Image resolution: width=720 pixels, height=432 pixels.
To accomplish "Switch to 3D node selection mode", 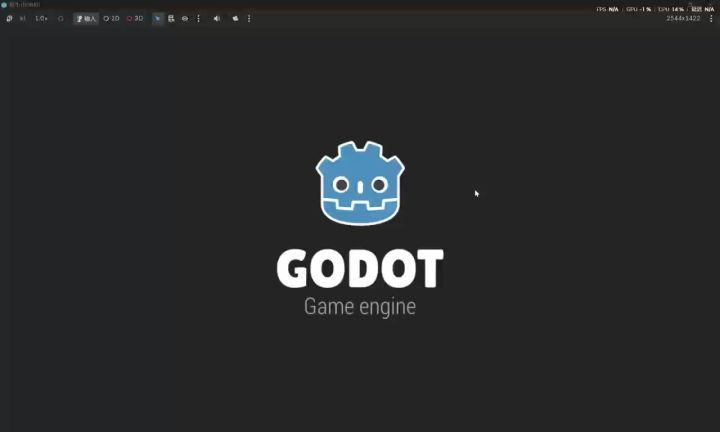I will [135, 18].
